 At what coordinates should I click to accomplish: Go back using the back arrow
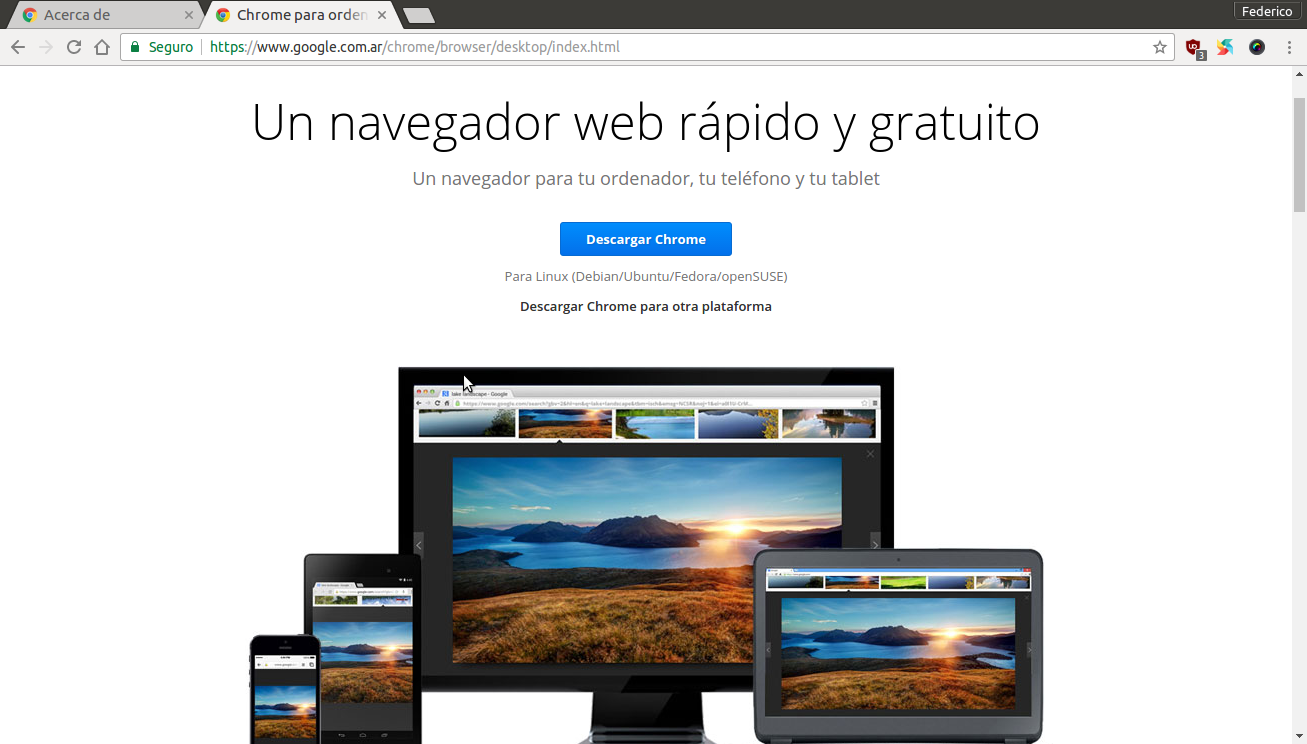coord(17,47)
